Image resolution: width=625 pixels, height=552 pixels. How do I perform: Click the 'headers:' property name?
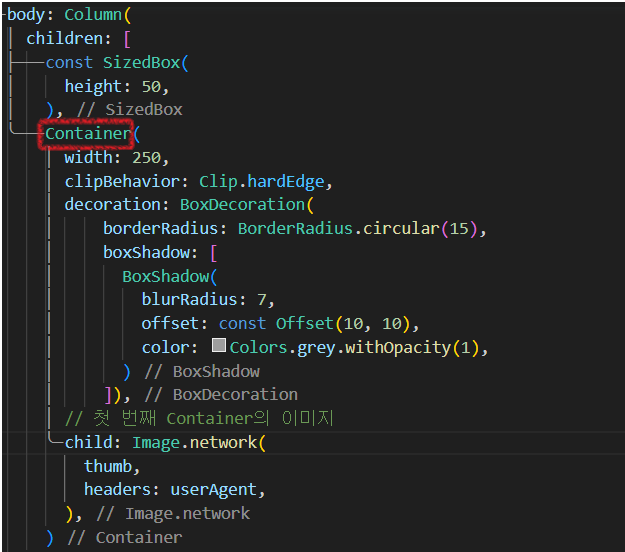coord(122,490)
